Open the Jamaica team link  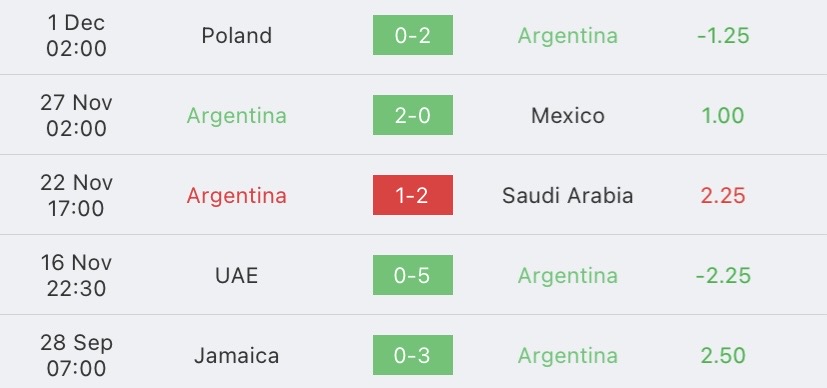point(237,356)
